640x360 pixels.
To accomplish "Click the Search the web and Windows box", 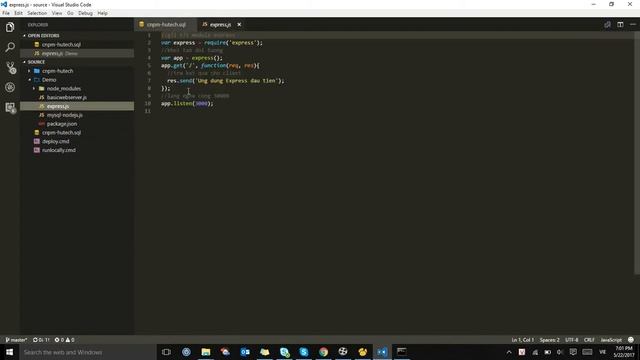I will click(88, 352).
